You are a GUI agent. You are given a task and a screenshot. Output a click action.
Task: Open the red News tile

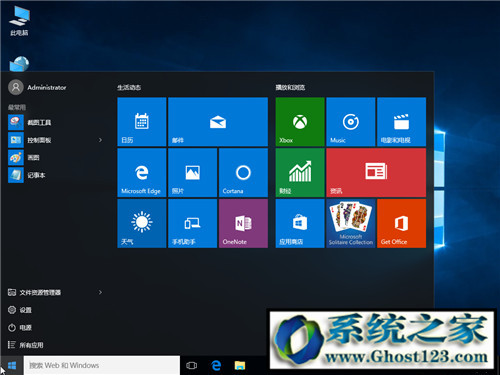pos(376,173)
